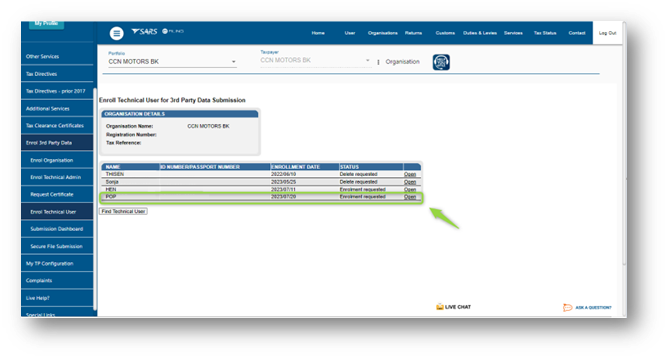Click the Log Out button
669x360 pixels.
click(607, 33)
